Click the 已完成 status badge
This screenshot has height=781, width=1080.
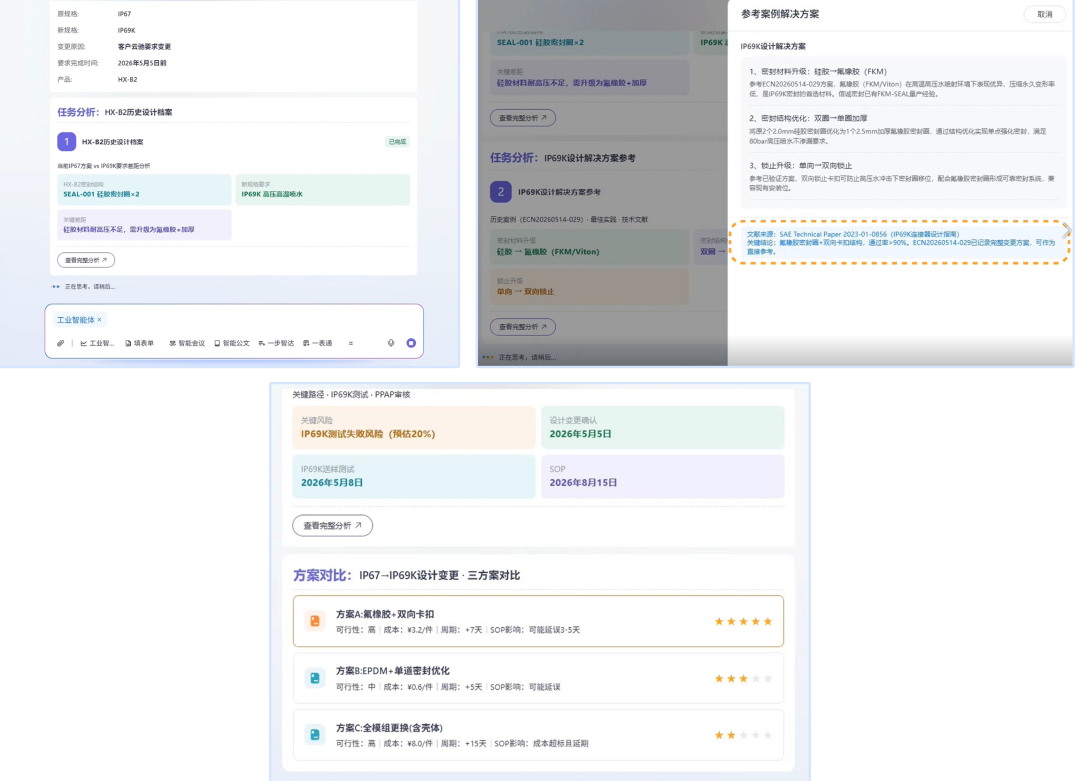[x=397, y=142]
